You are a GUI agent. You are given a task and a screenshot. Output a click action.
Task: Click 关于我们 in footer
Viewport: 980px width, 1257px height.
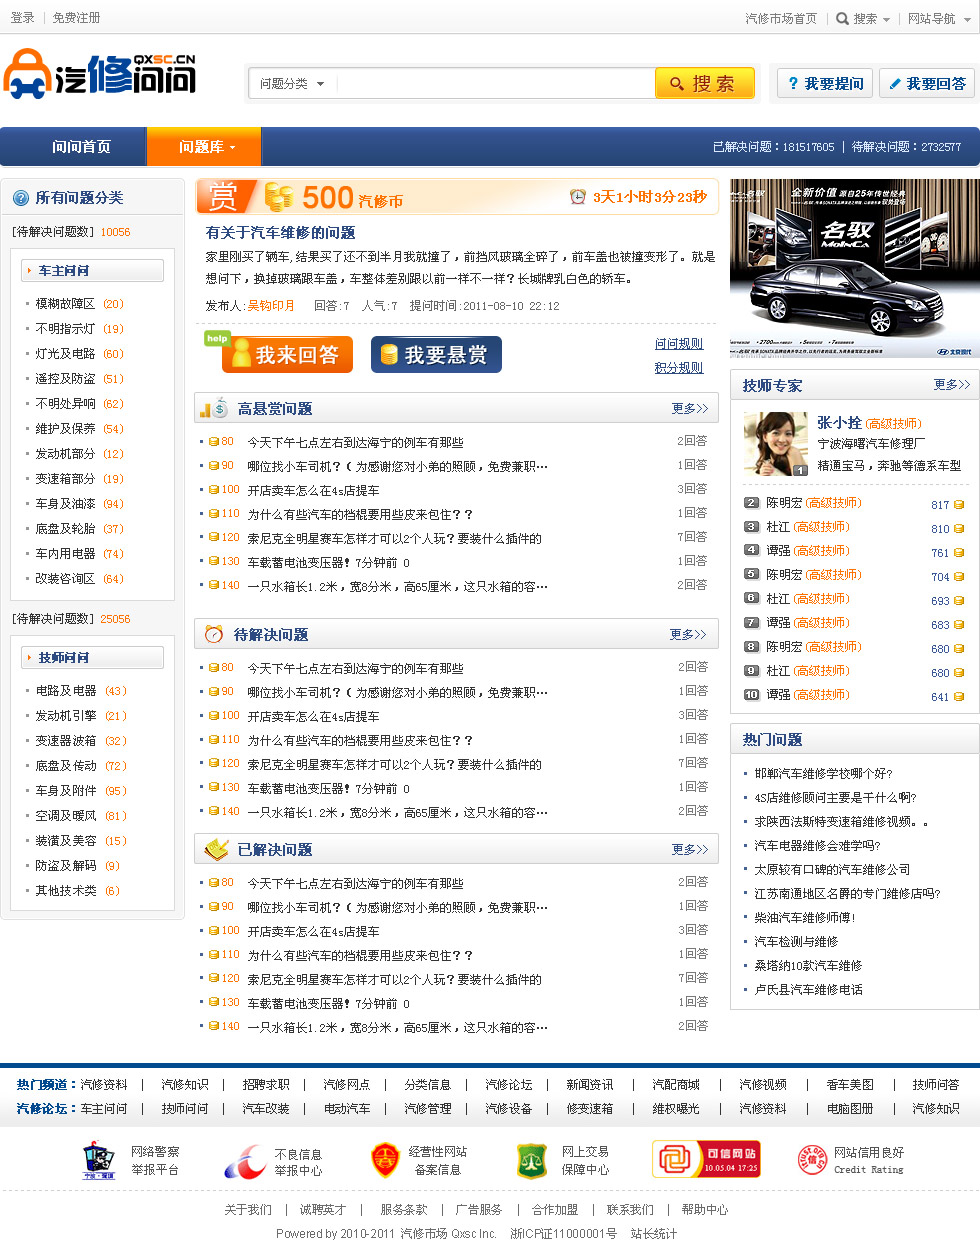[248, 1209]
